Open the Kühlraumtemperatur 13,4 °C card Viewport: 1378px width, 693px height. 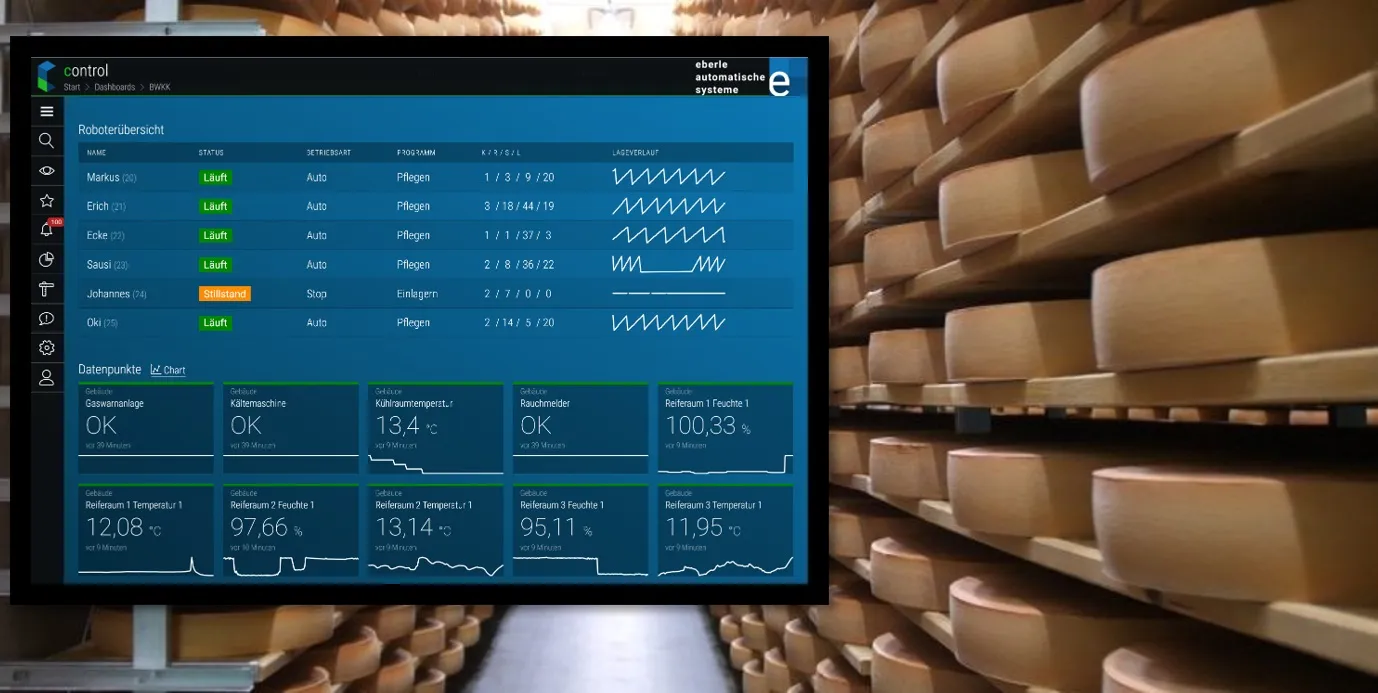436,429
